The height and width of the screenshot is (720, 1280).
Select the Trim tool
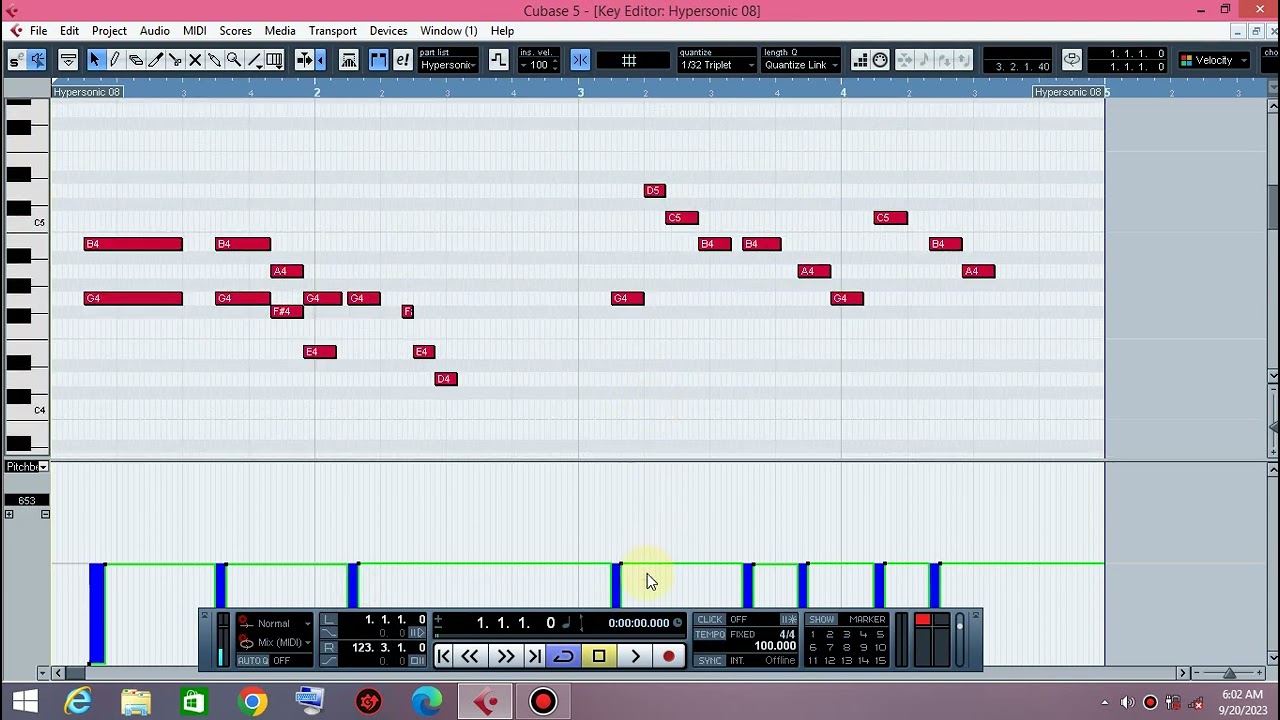pos(155,60)
